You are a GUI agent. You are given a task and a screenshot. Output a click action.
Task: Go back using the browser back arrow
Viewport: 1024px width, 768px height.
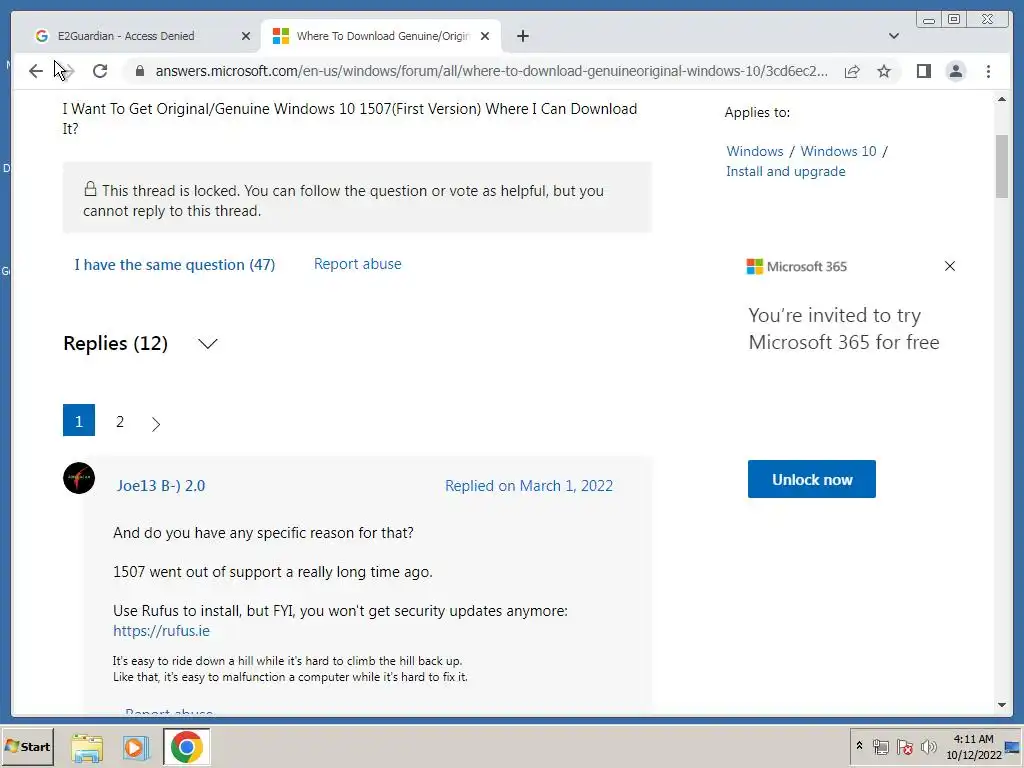[35, 71]
